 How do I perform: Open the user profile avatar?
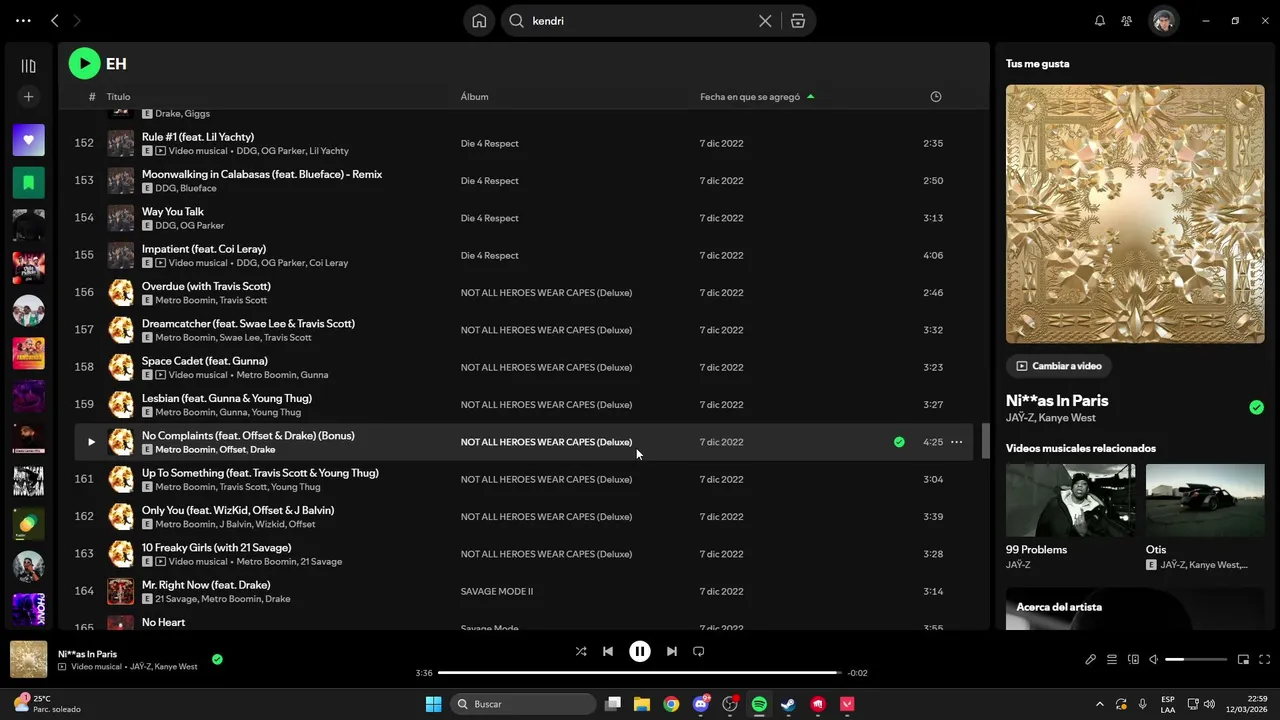point(1163,20)
